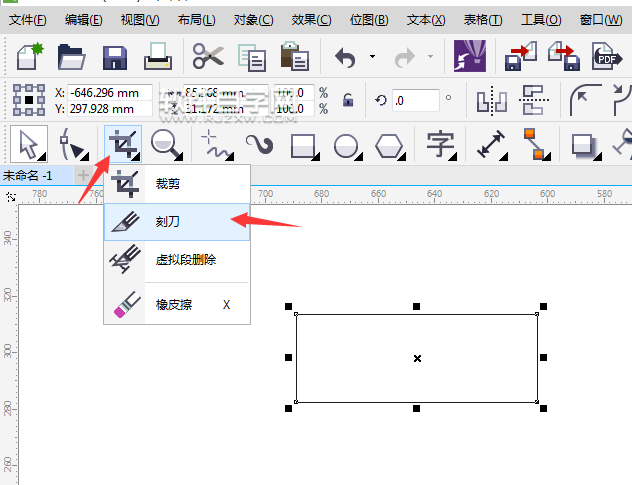632x485 pixels.
Task: Click the Crop tool flyout button
Action: tap(123, 144)
